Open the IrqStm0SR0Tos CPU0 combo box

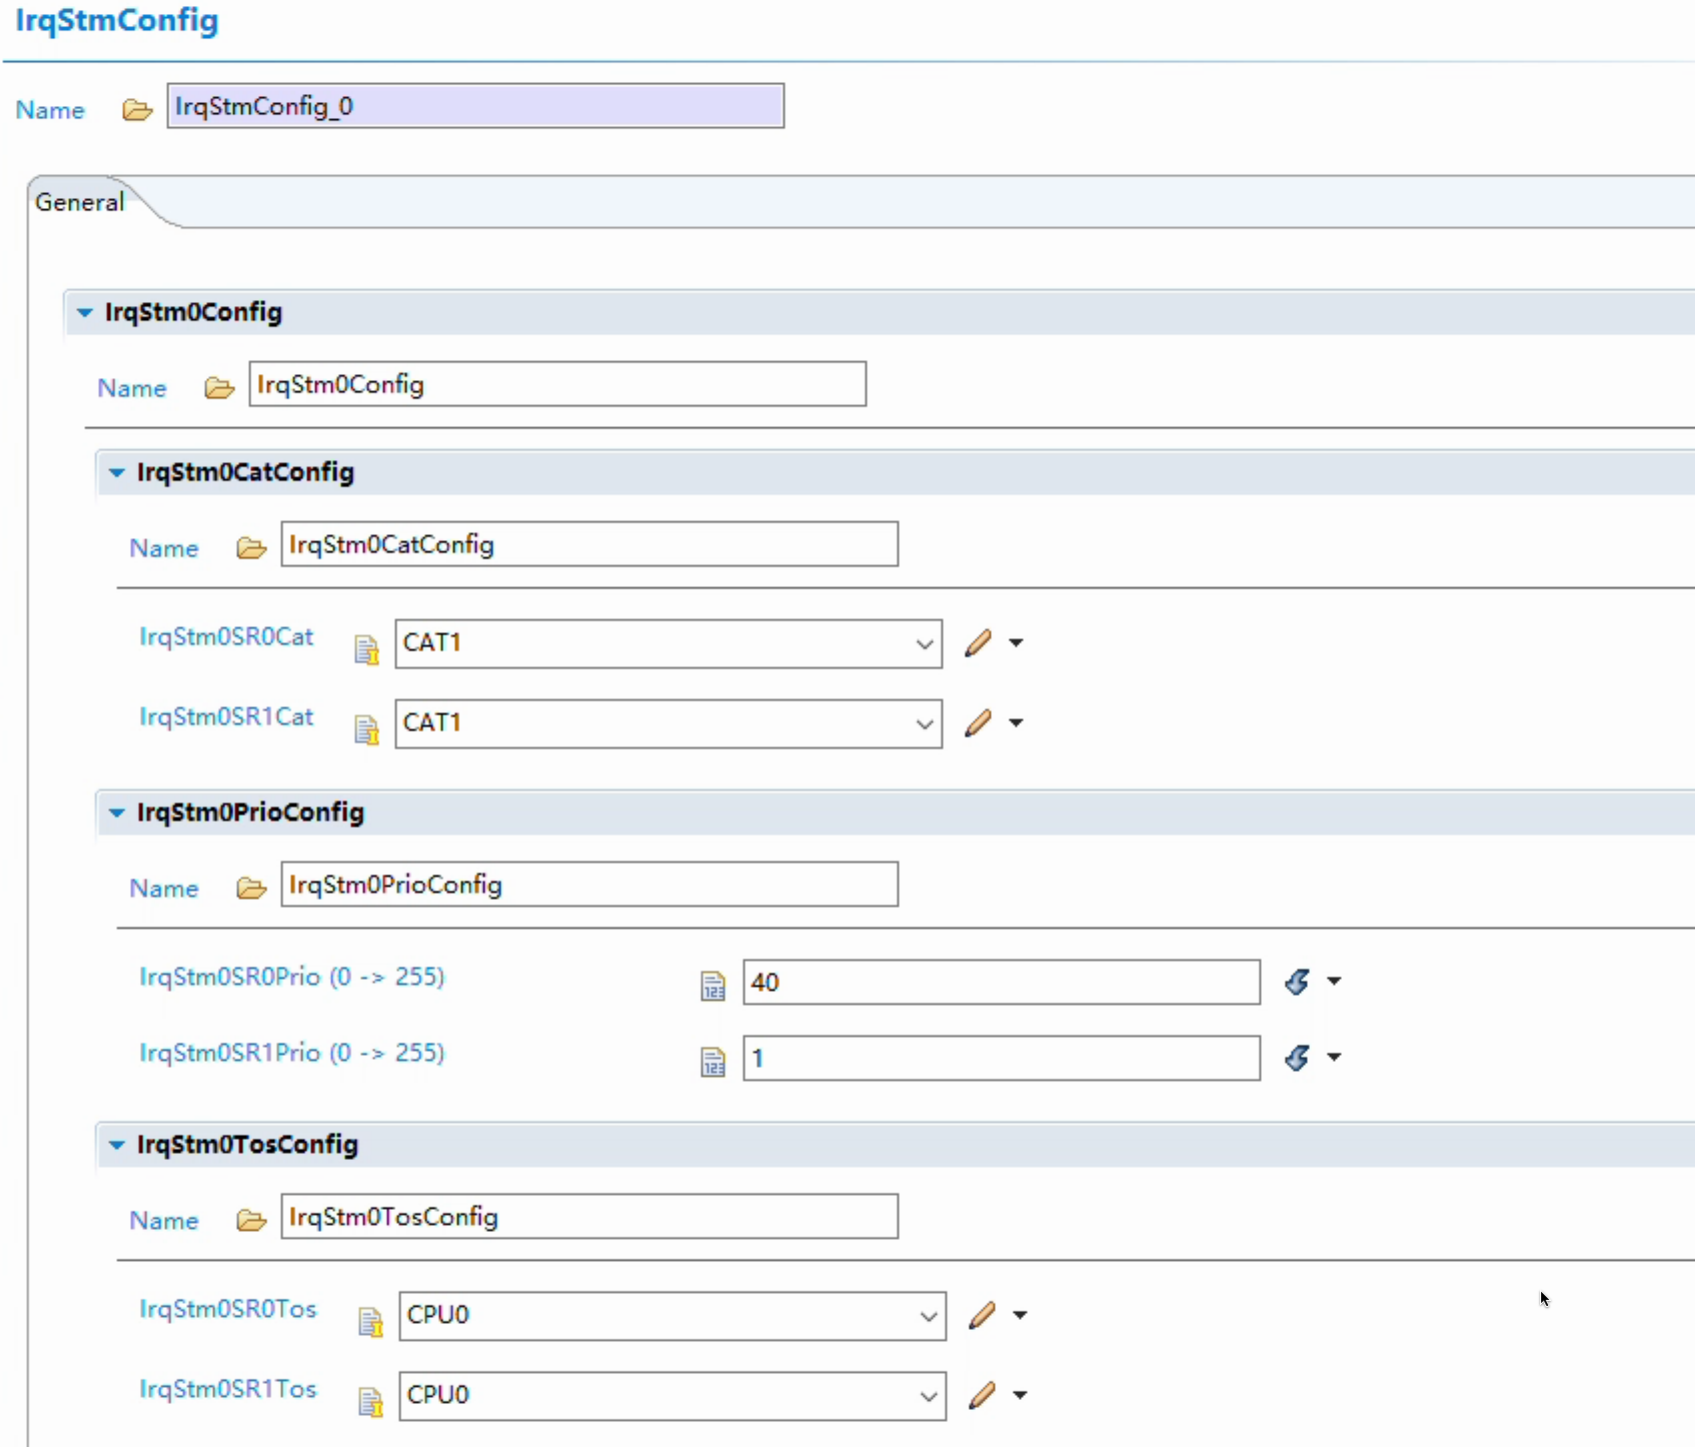coord(672,1315)
